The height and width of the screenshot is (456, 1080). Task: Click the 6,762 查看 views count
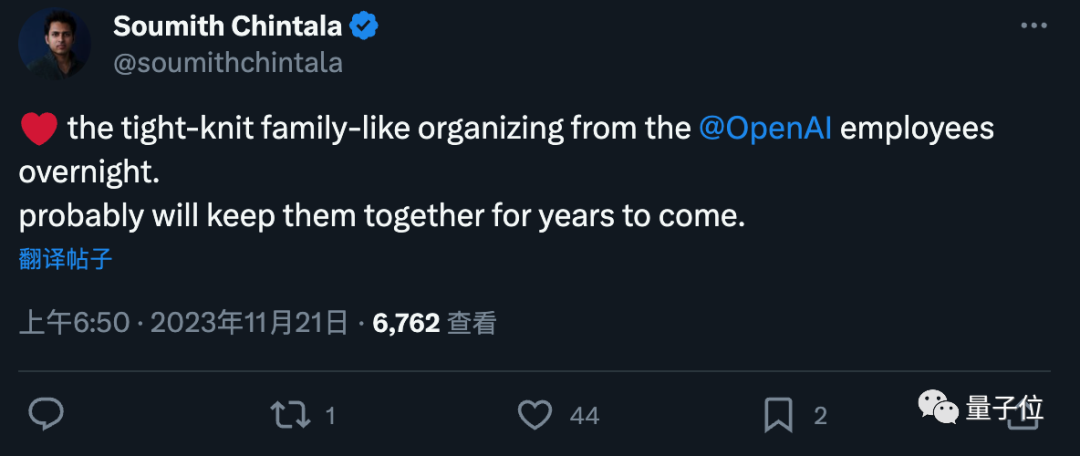[434, 322]
